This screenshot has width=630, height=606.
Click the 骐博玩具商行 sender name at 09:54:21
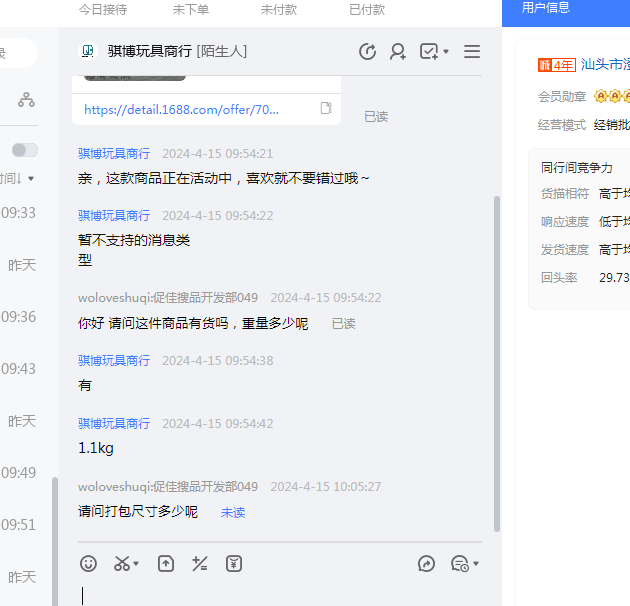coord(114,154)
